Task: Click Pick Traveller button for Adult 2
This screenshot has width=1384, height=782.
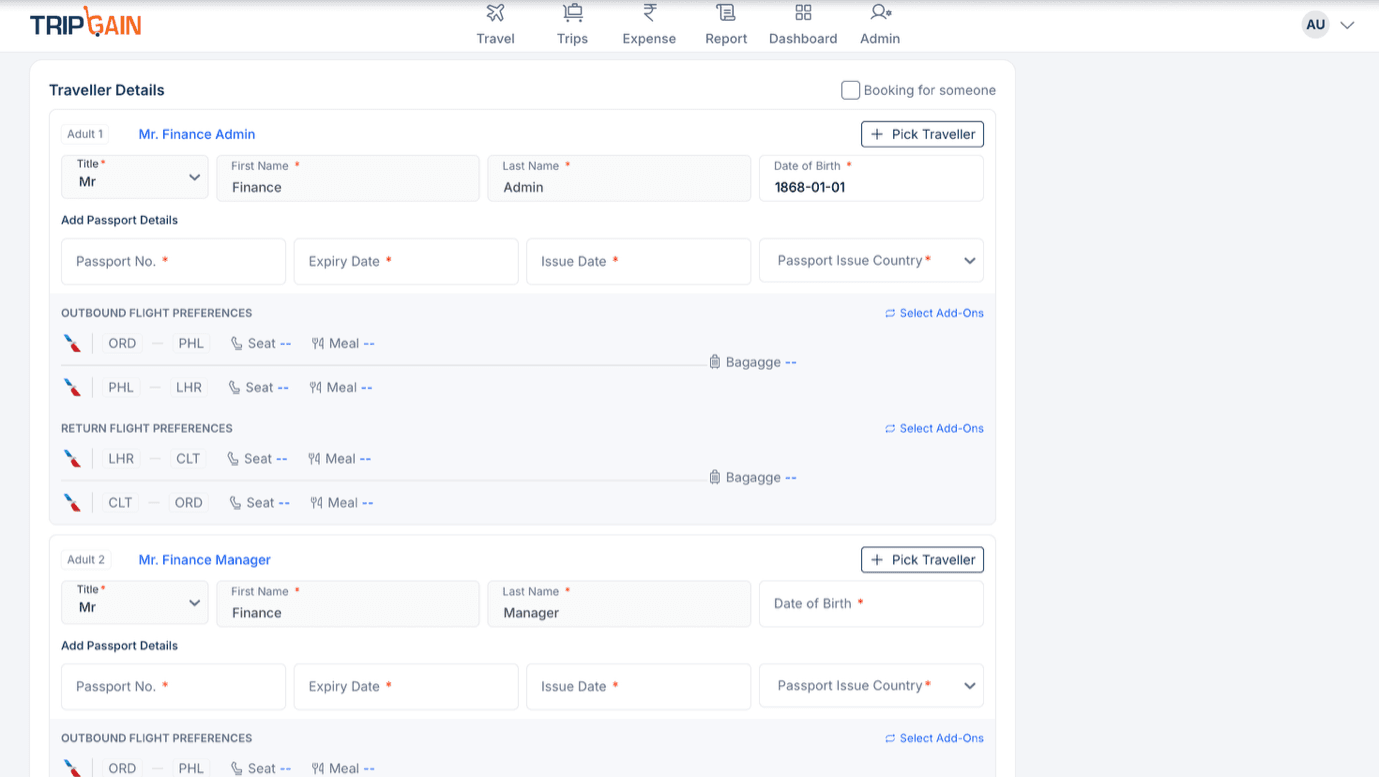Action: point(922,560)
